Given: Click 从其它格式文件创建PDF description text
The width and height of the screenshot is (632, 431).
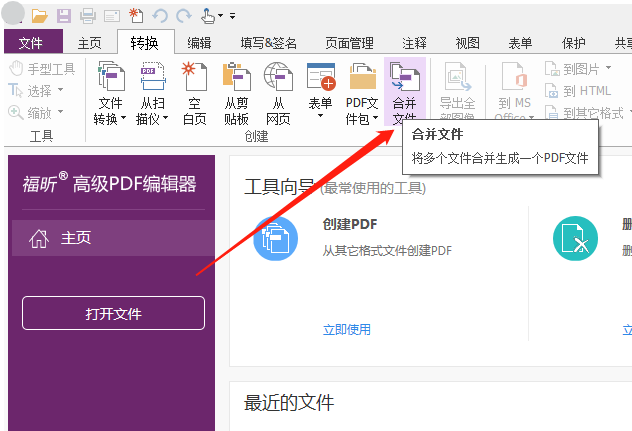Looking at the screenshot, I should pyautogui.click(x=387, y=251).
